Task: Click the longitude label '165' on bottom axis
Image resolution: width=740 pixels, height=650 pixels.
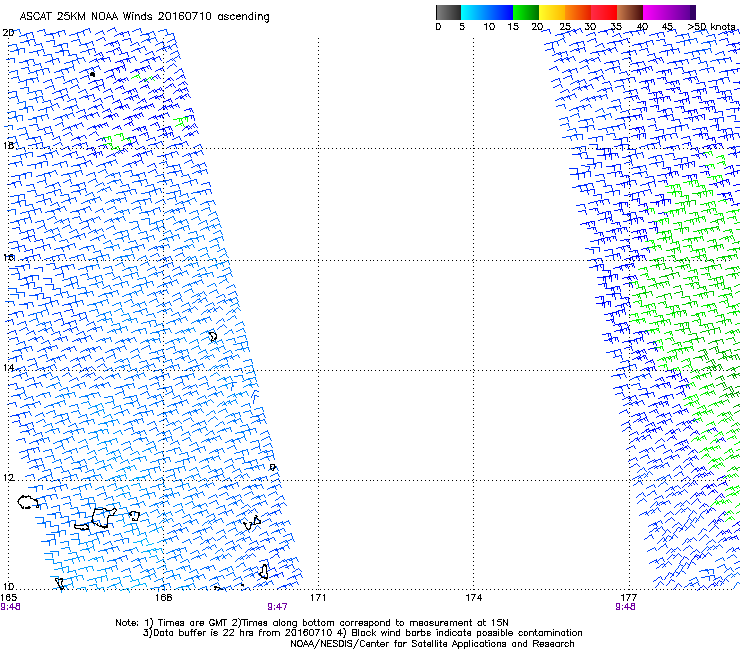Action: [x=8, y=598]
